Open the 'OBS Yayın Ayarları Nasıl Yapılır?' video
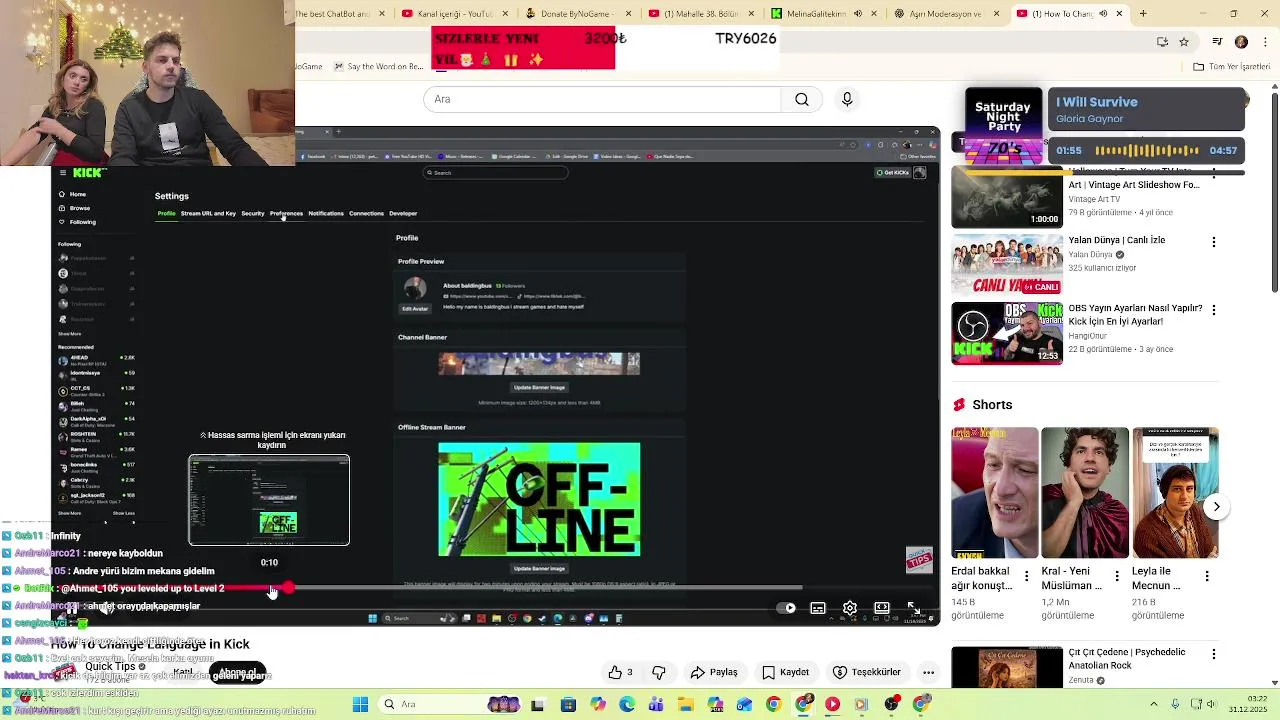Image resolution: width=1280 pixels, height=720 pixels. 1007,333
